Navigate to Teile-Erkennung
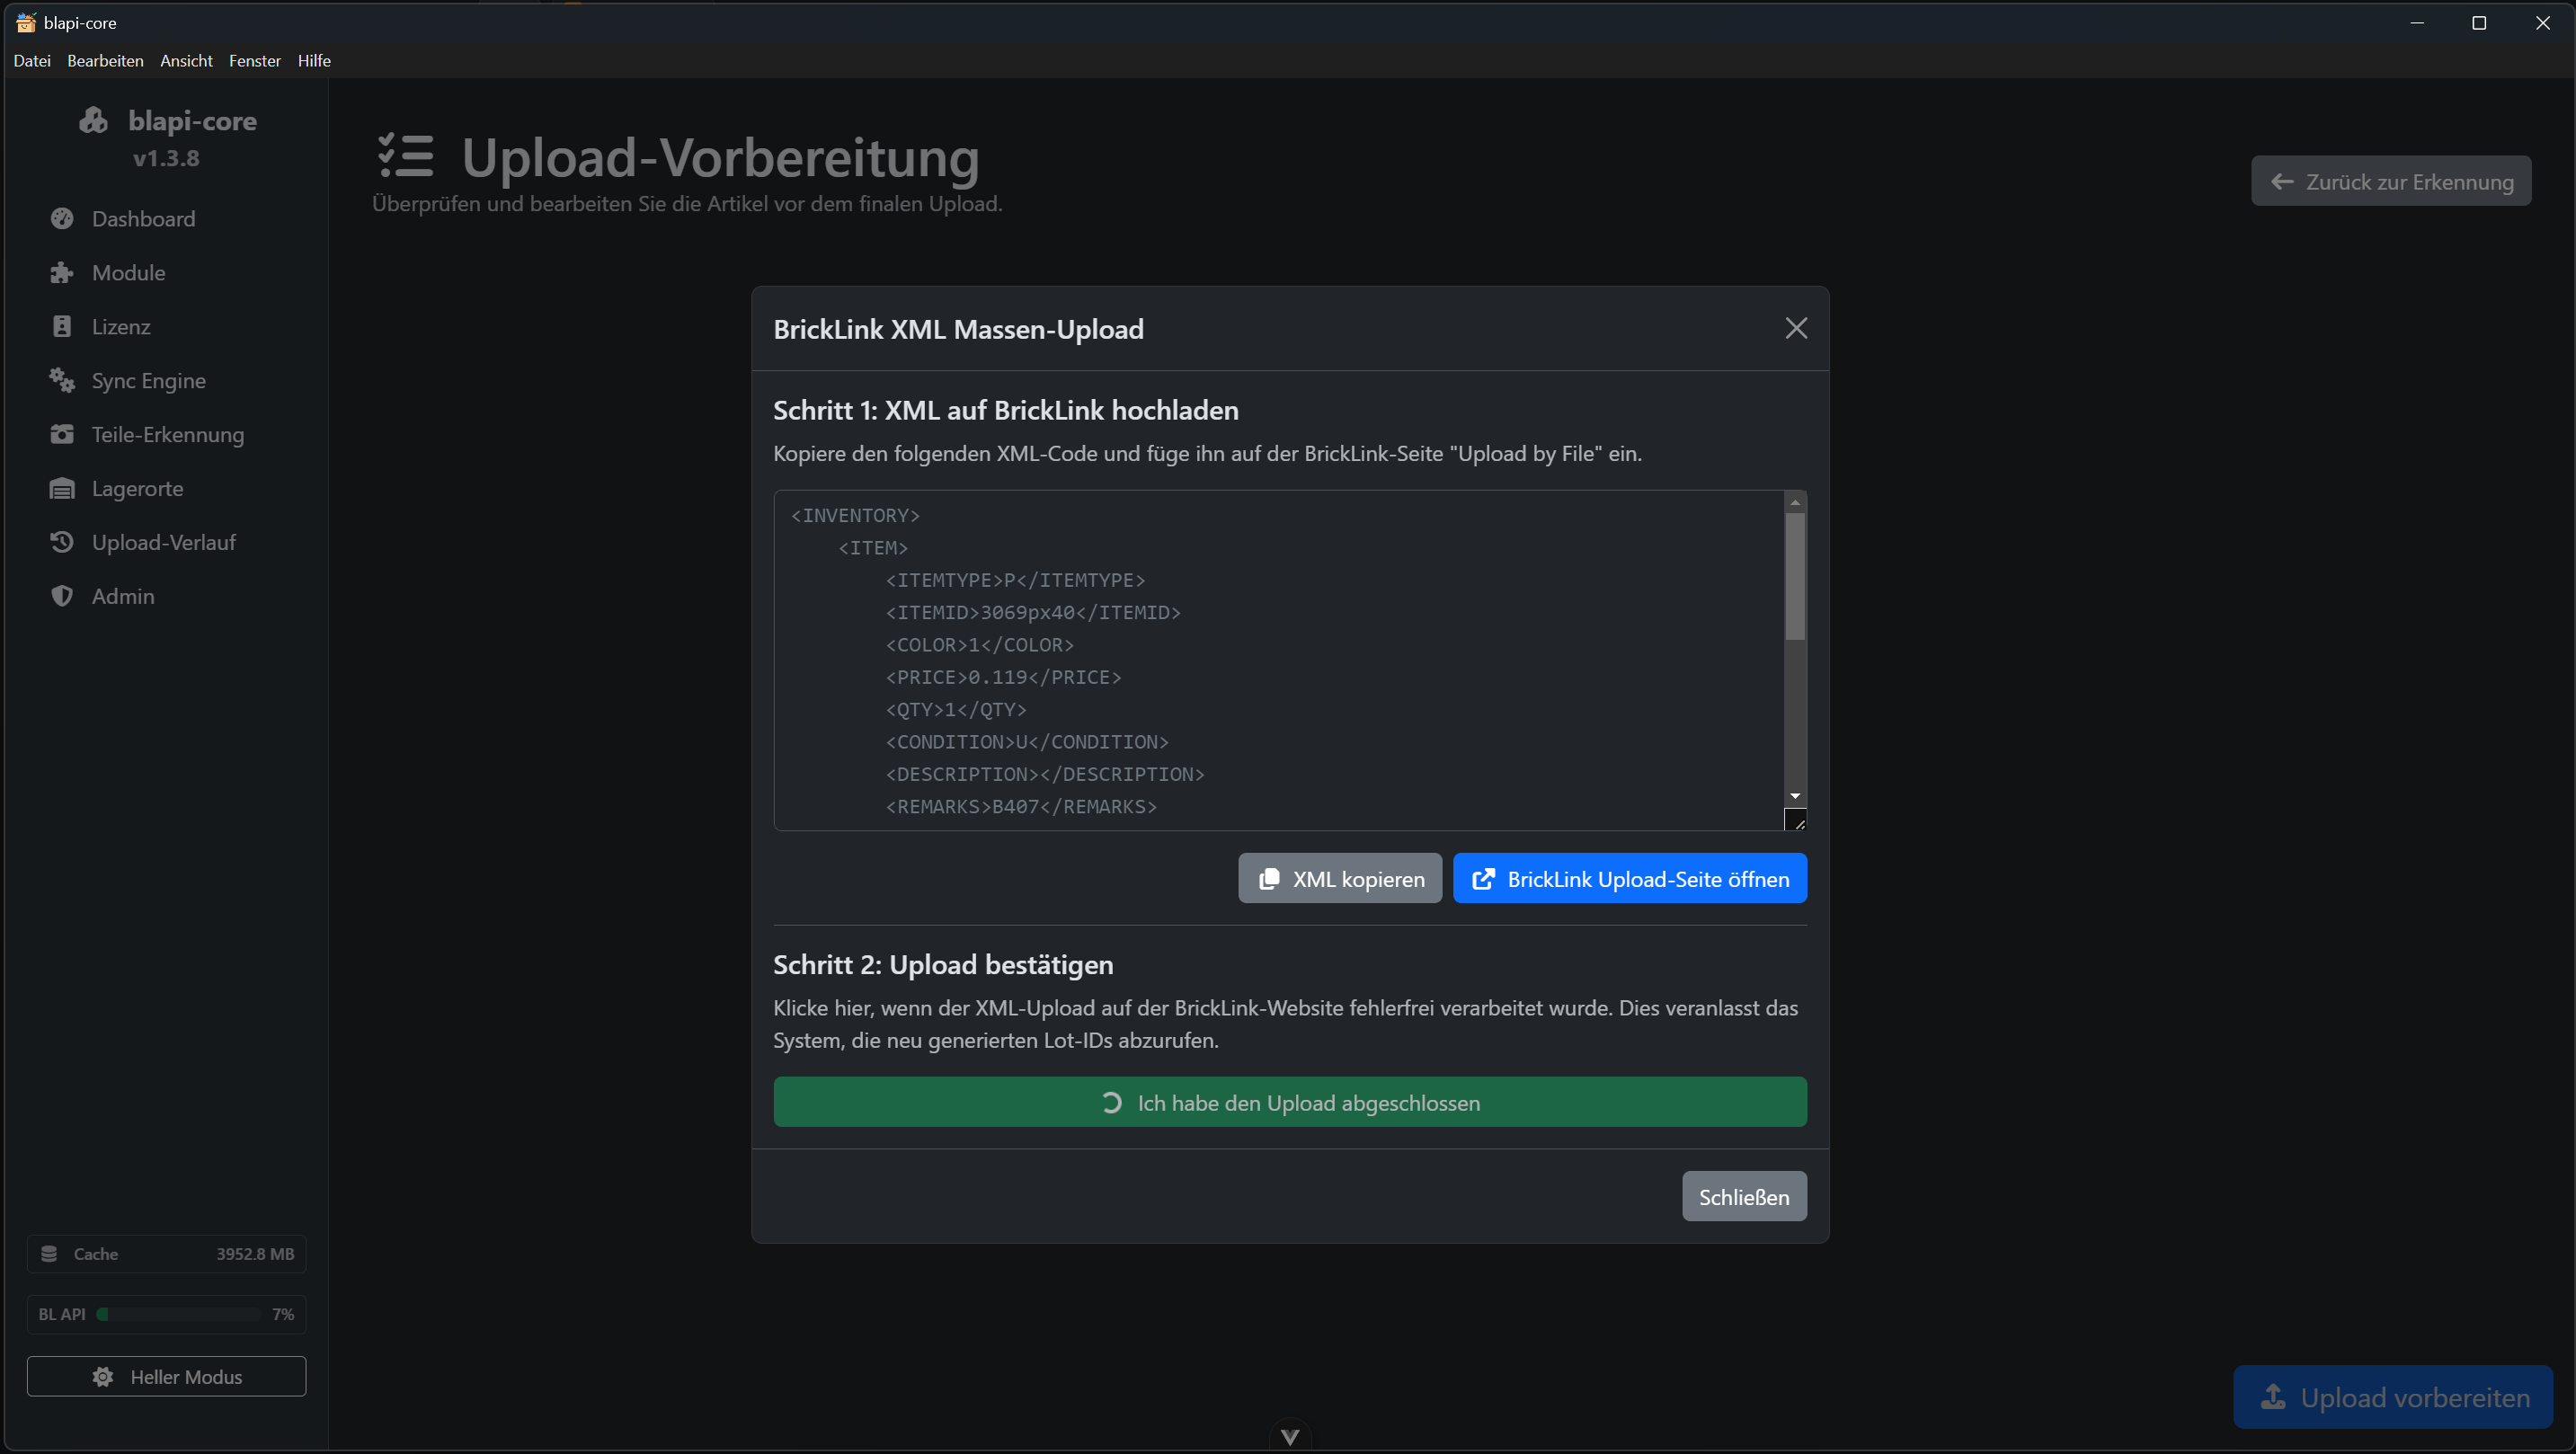This screenshot has height=1454, width=2576. pos(167,434)
